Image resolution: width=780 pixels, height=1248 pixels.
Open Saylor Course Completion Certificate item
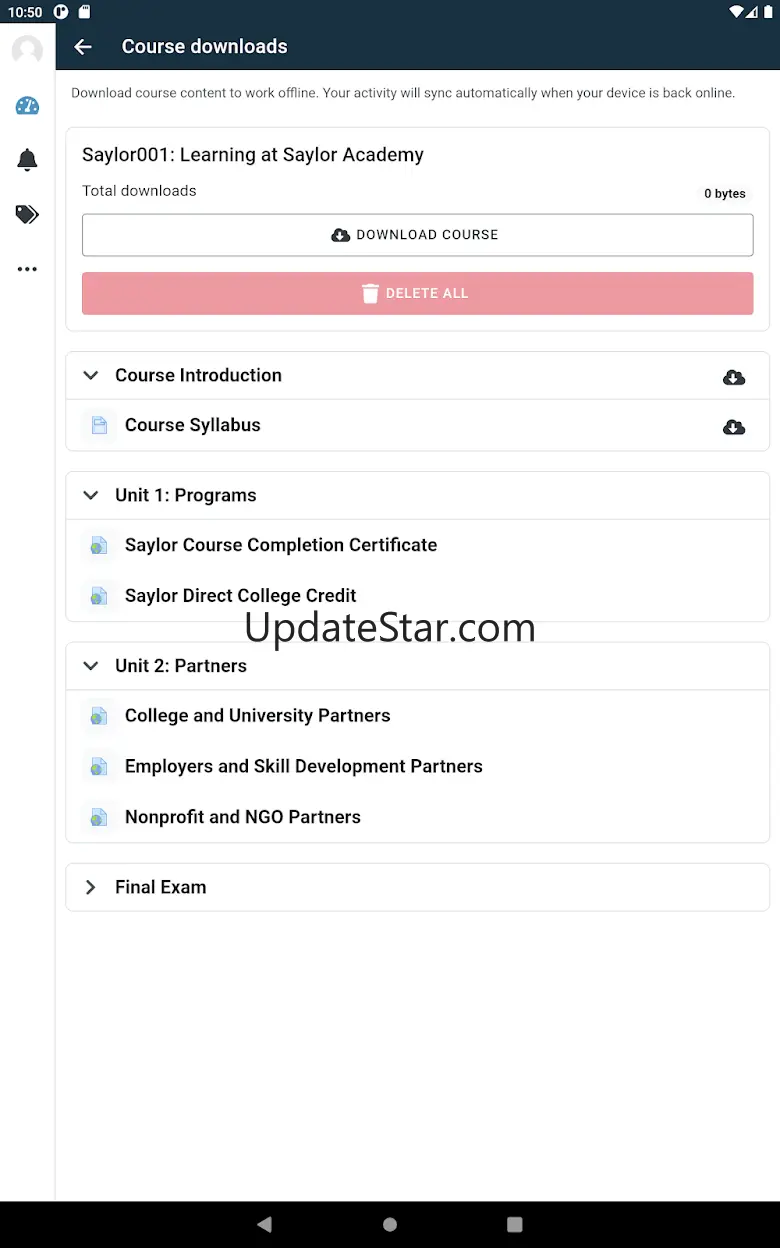point(280,545)
